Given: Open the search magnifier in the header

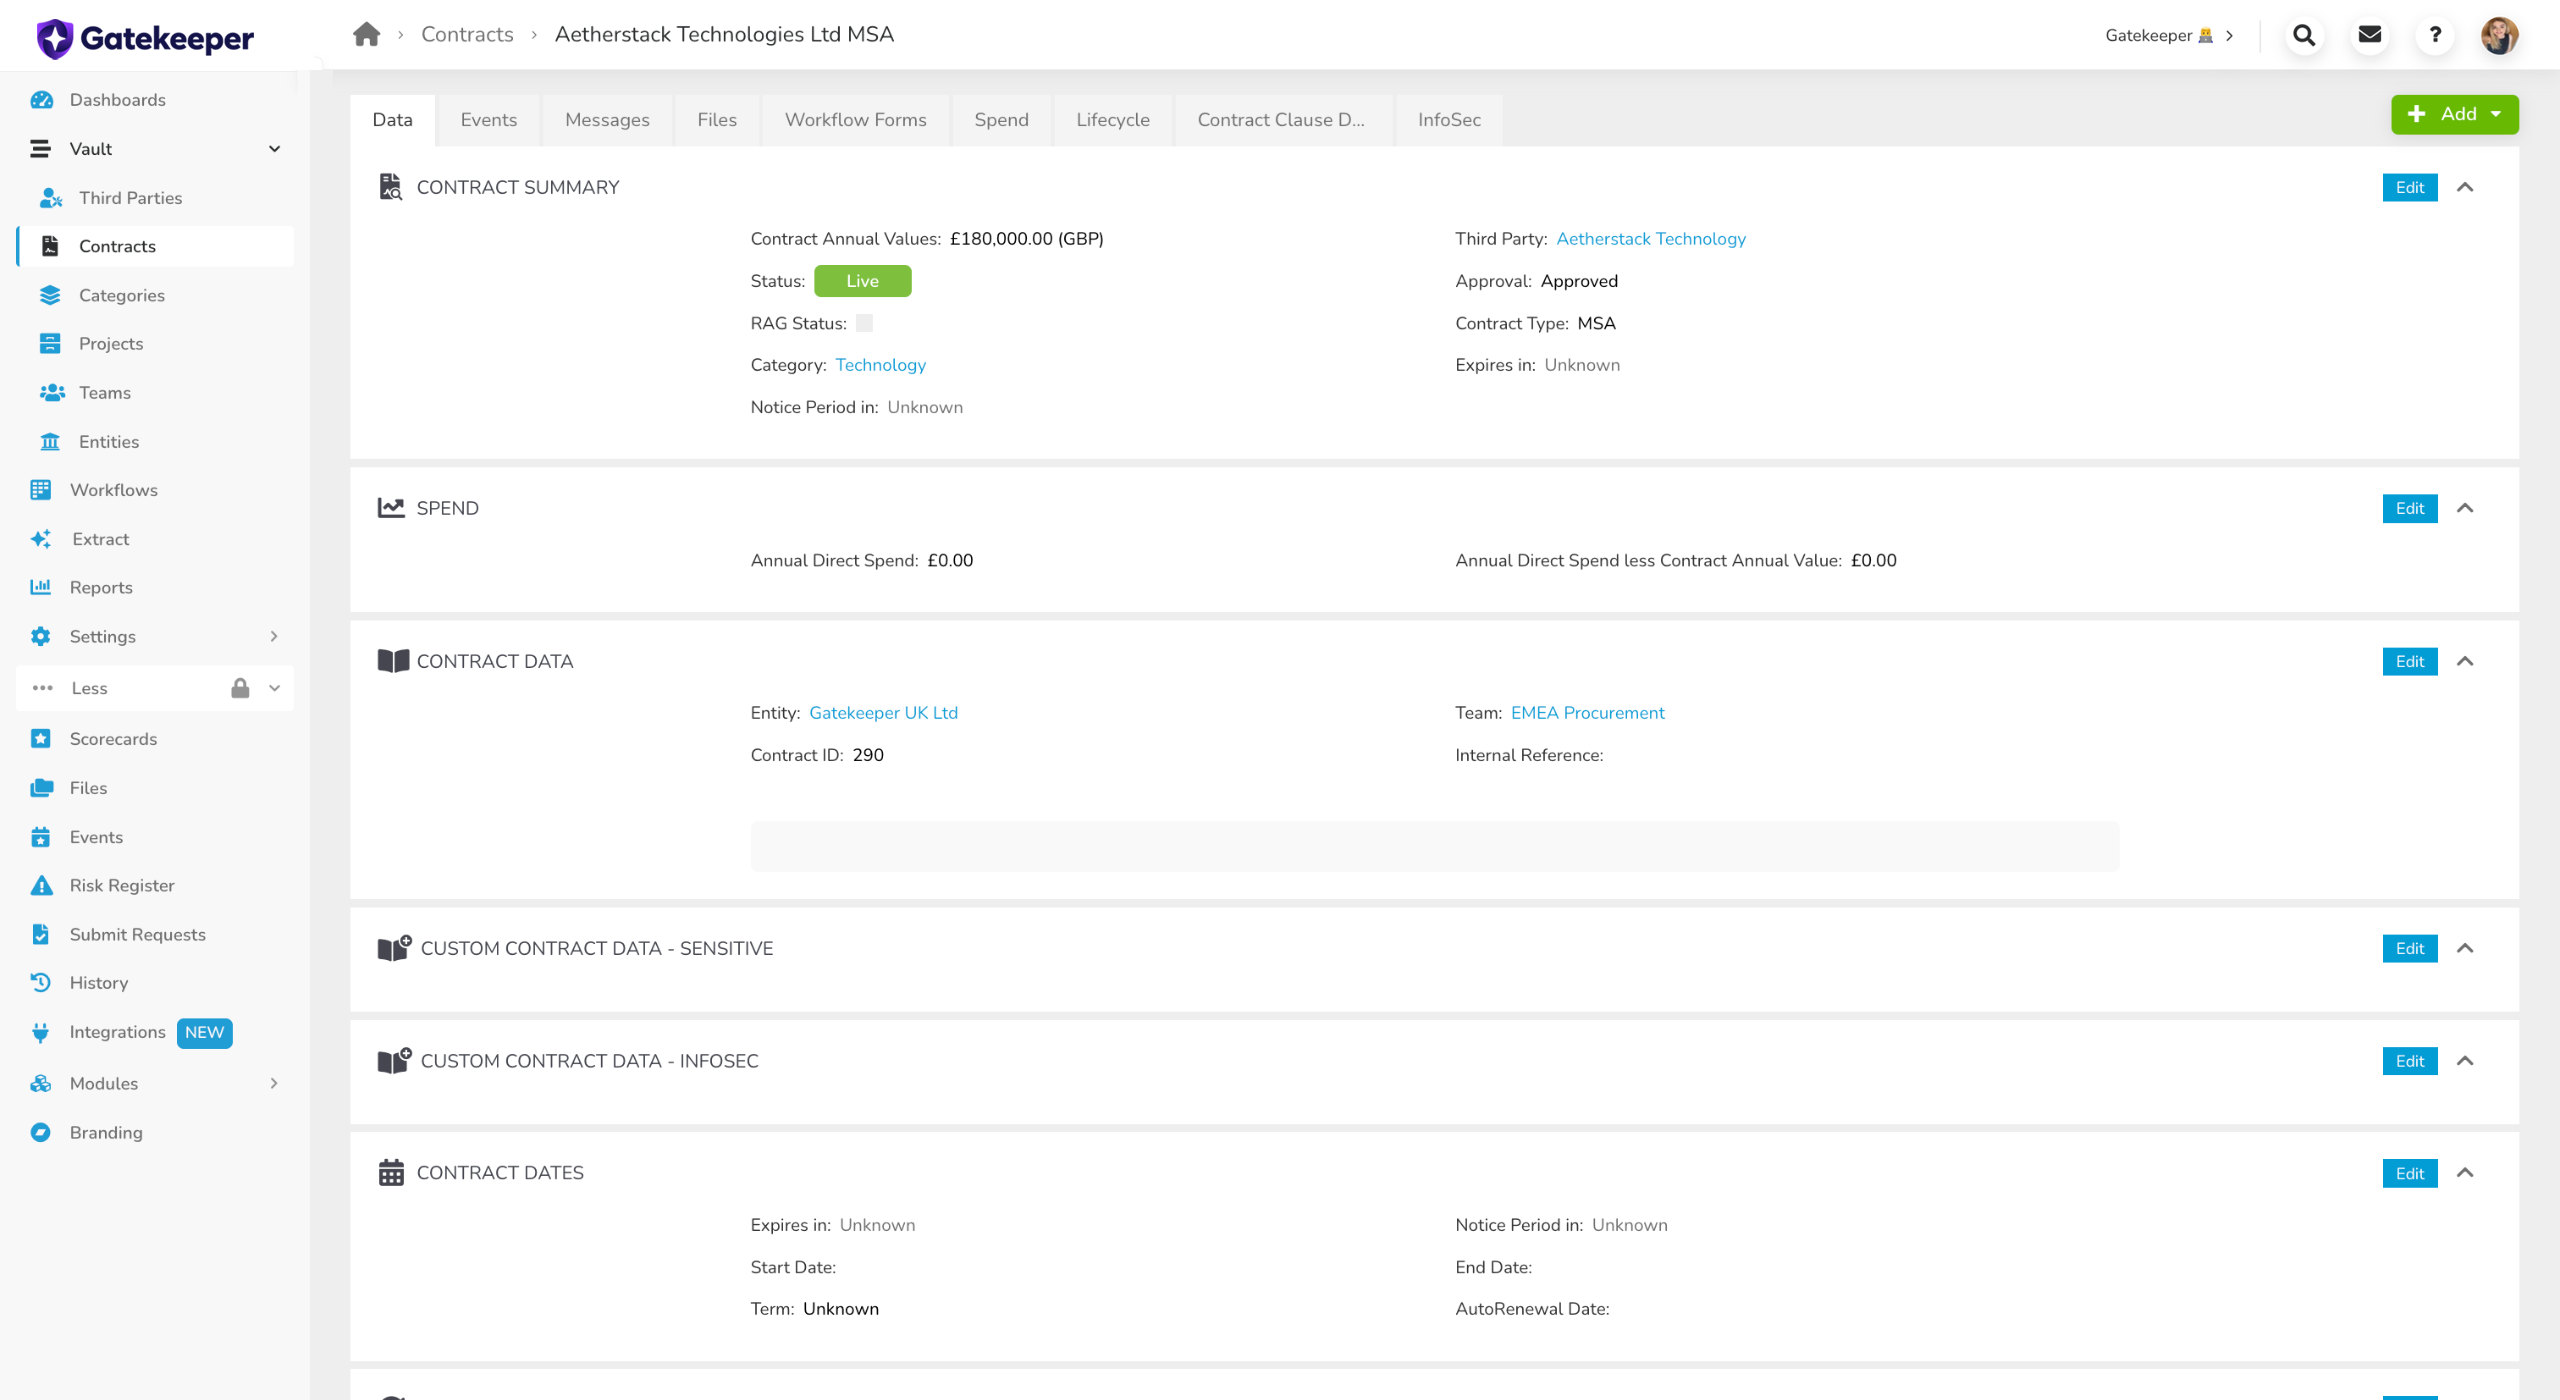Looking at the screenshot, I should coord(2304,35).
